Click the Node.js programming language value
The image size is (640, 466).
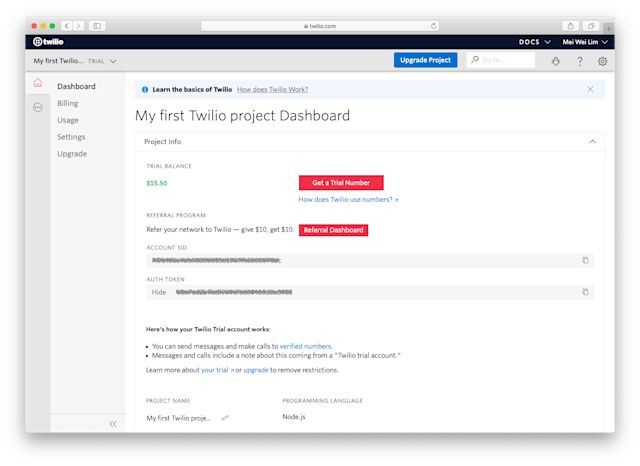click(294, 417)
